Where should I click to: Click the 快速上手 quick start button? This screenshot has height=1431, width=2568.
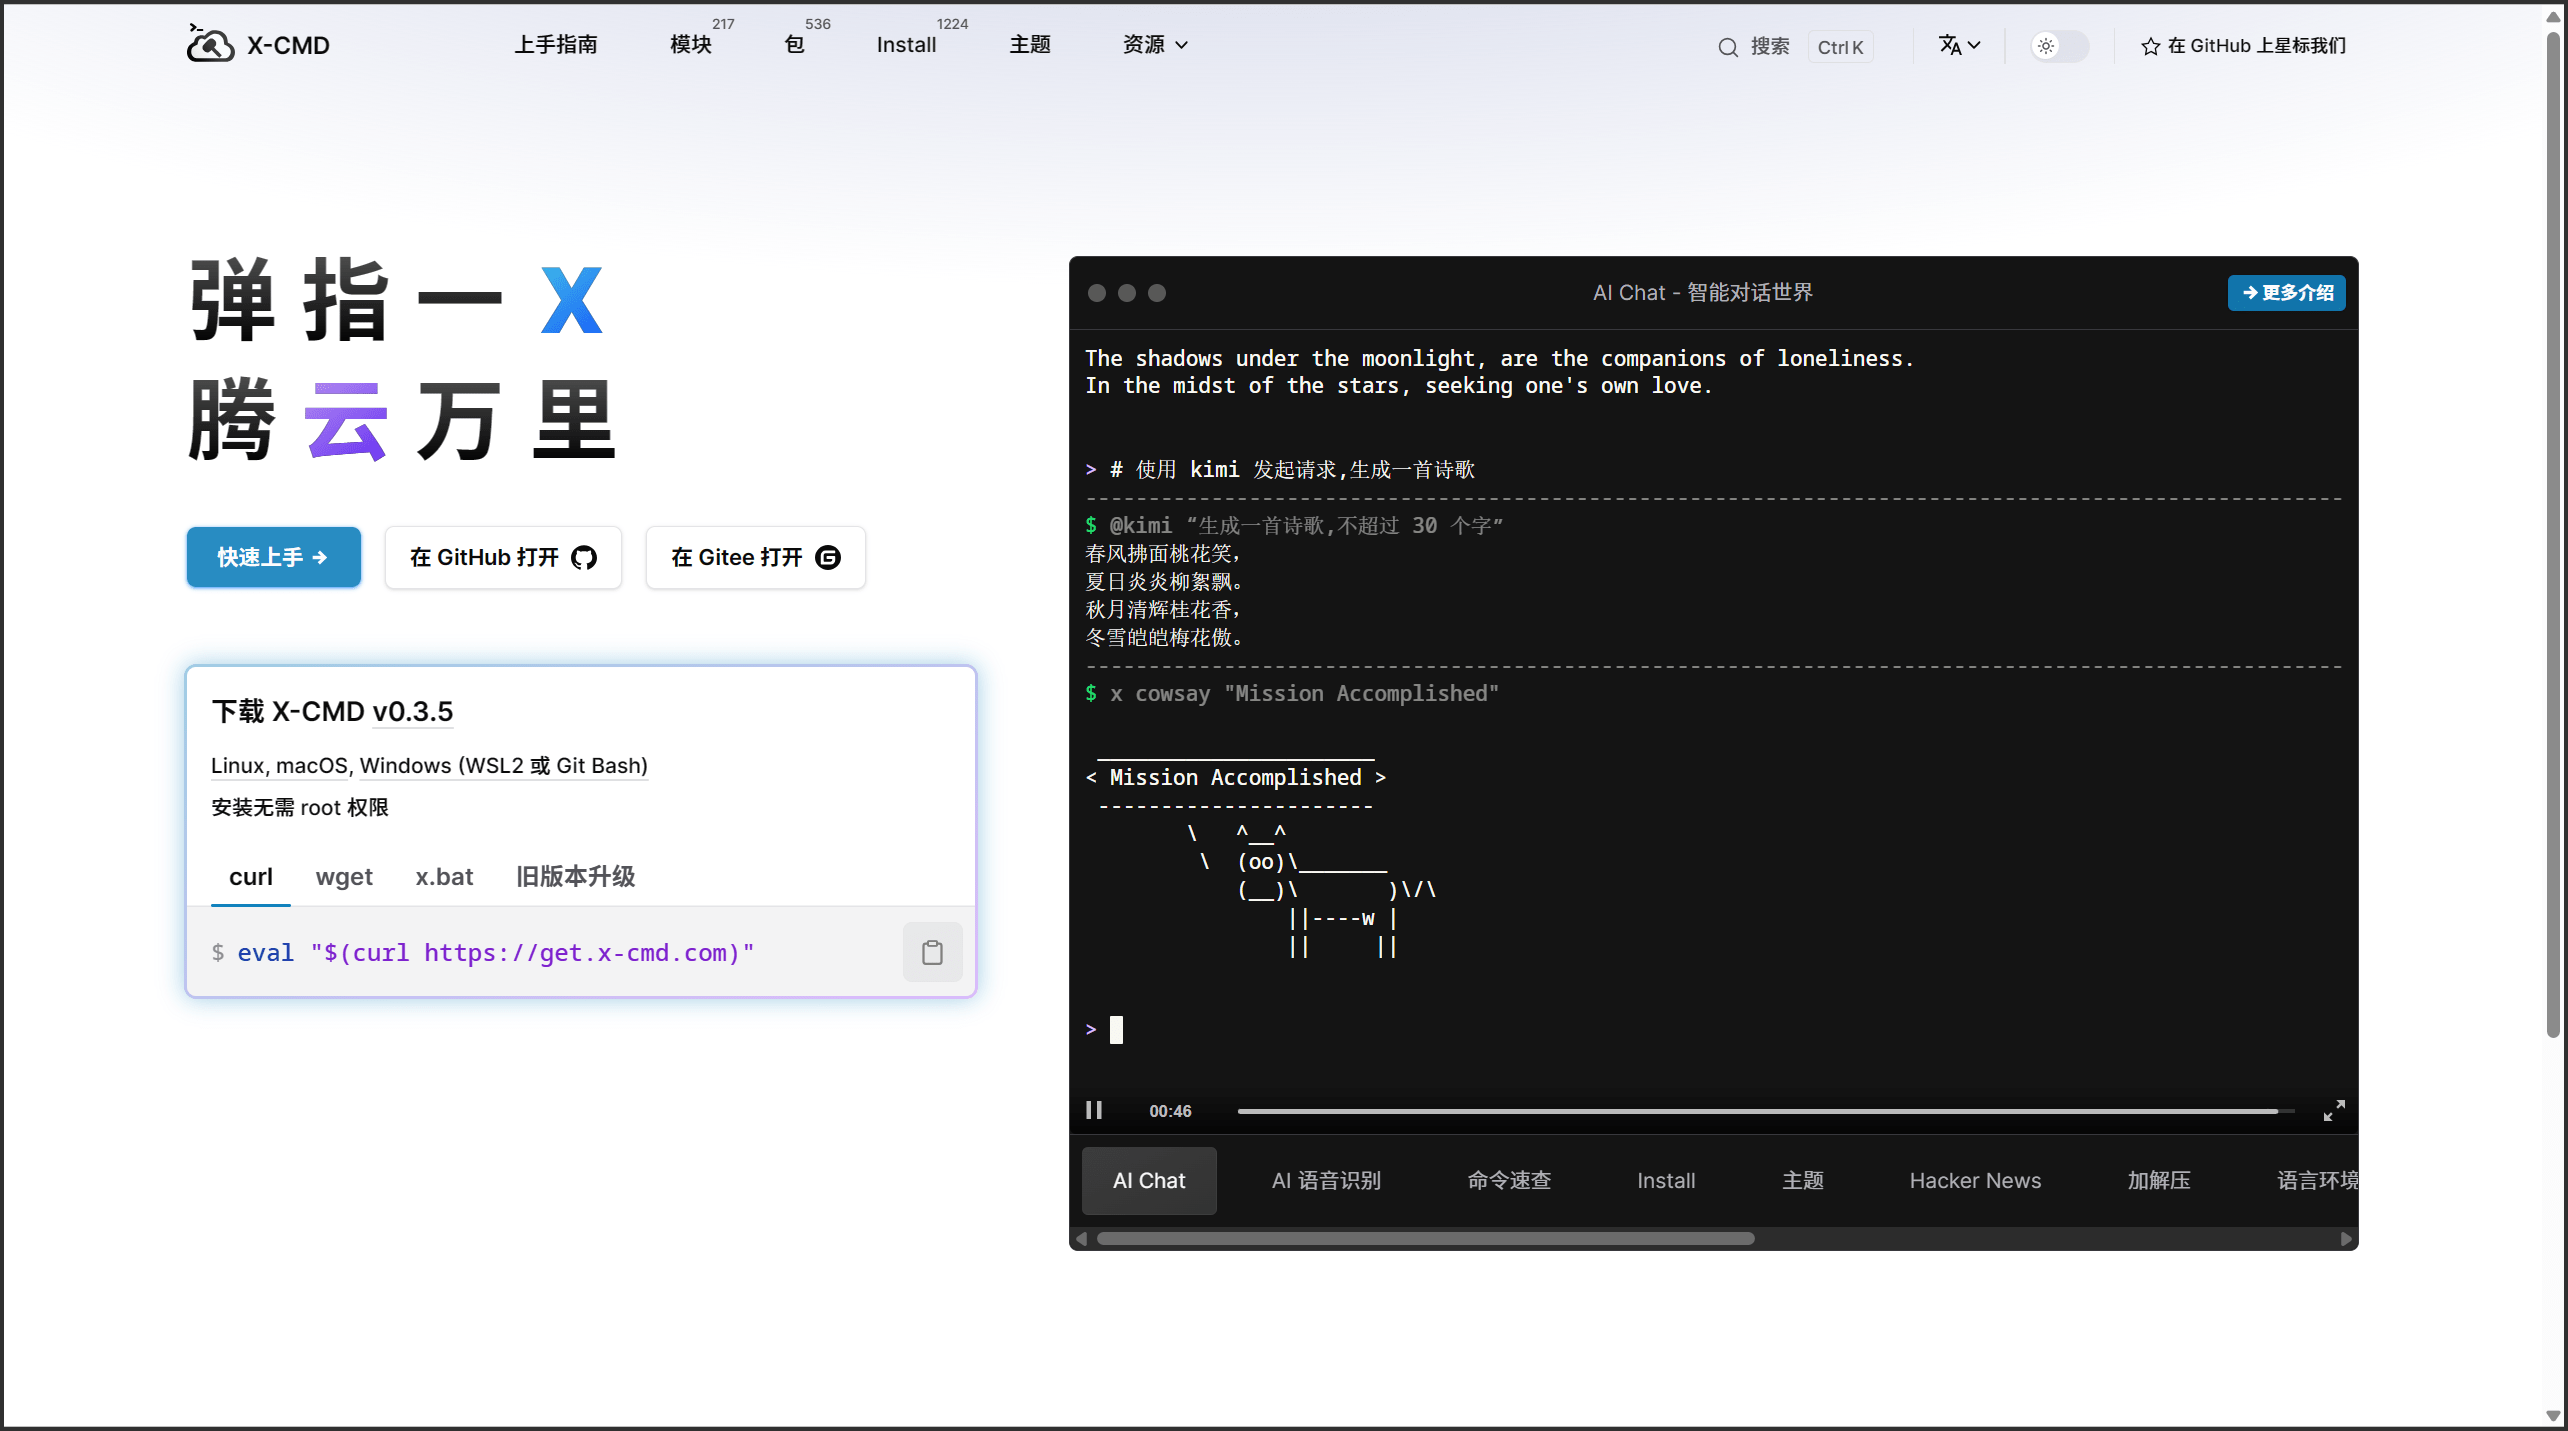(x=273, y=557)
